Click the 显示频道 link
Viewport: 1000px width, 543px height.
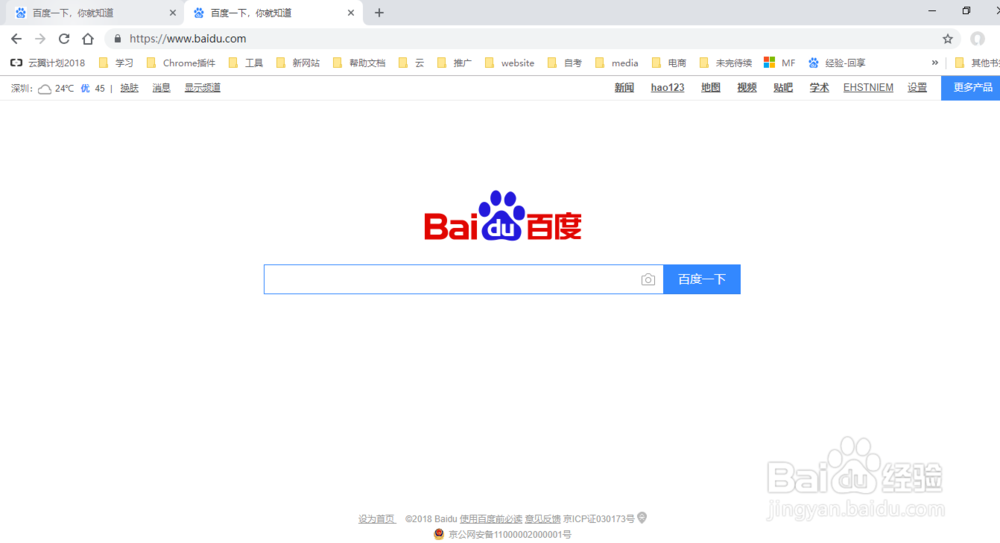pyautogui.click(x=202, y=88)
